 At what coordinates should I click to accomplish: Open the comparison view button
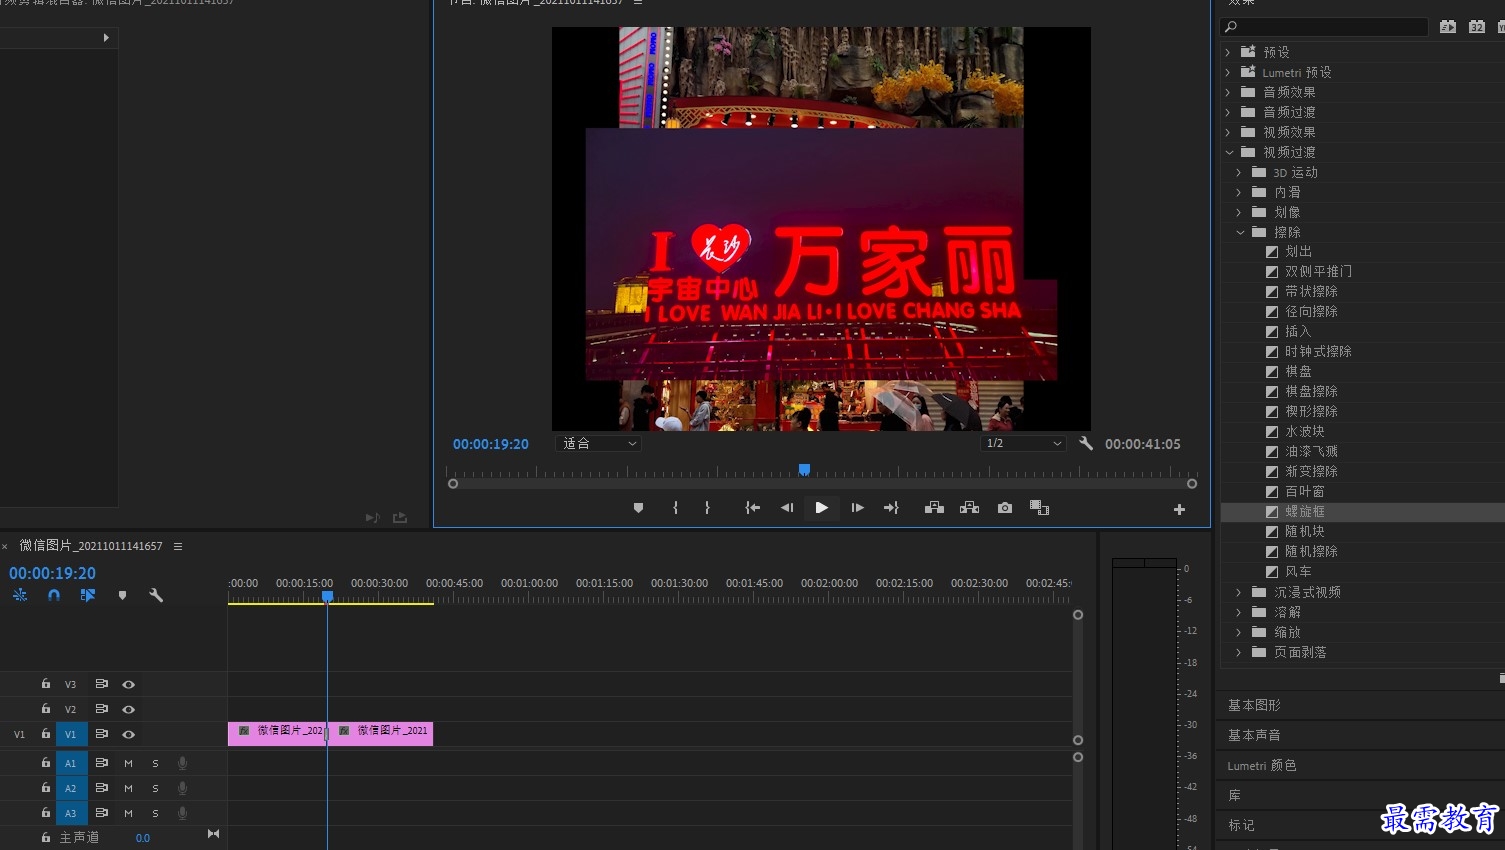pos(1040,508)
